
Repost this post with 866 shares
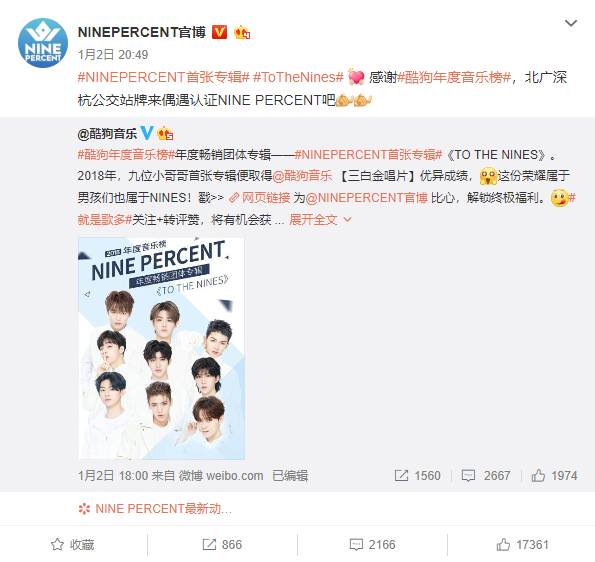tap(222, 545)
